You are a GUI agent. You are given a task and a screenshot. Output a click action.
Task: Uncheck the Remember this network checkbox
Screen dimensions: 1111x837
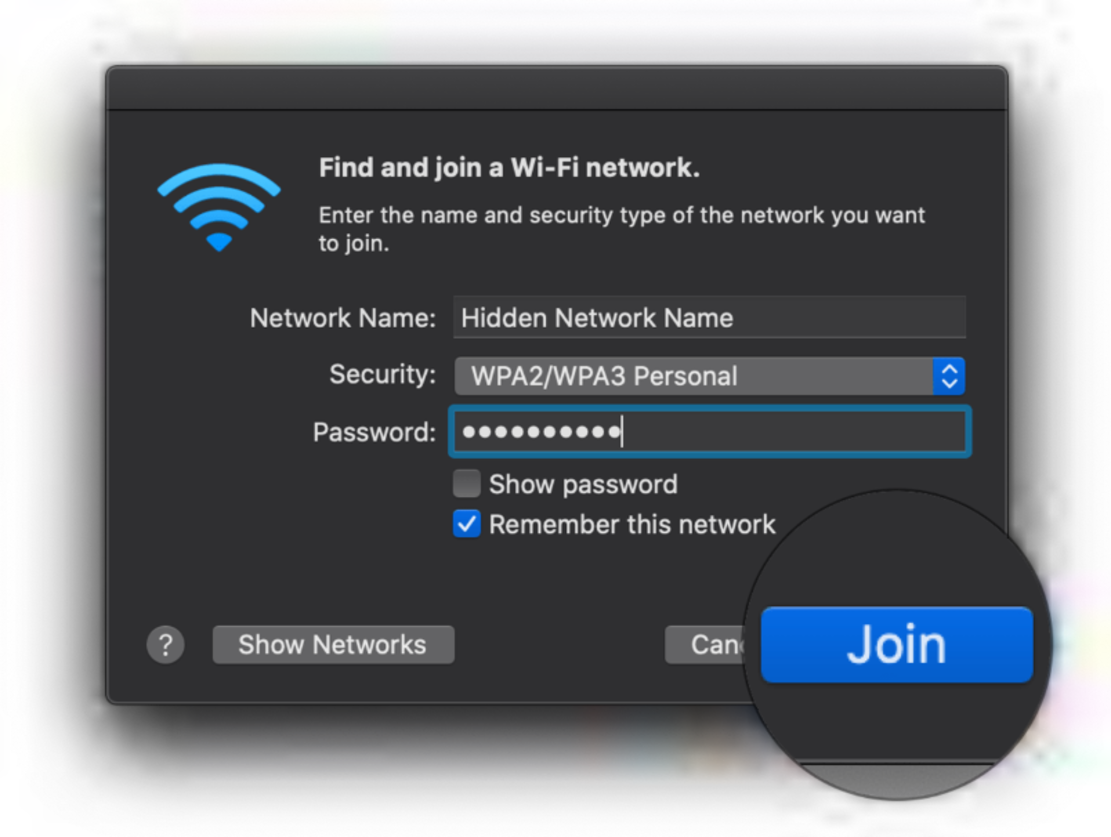(x=467, y=524)
